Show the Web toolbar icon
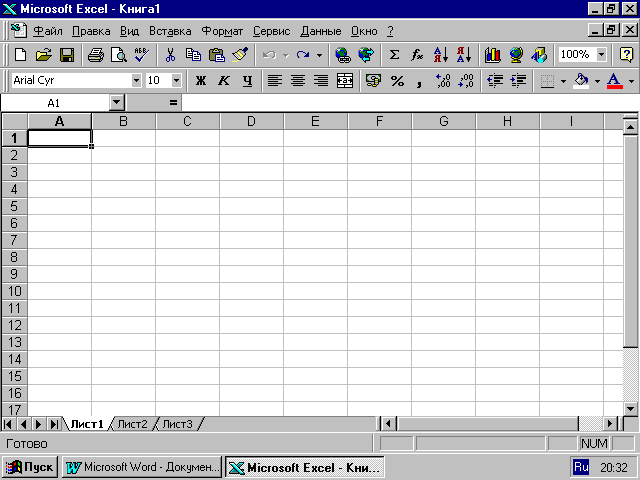Screen dimensions: 640x480 click(x=366, y=55)
